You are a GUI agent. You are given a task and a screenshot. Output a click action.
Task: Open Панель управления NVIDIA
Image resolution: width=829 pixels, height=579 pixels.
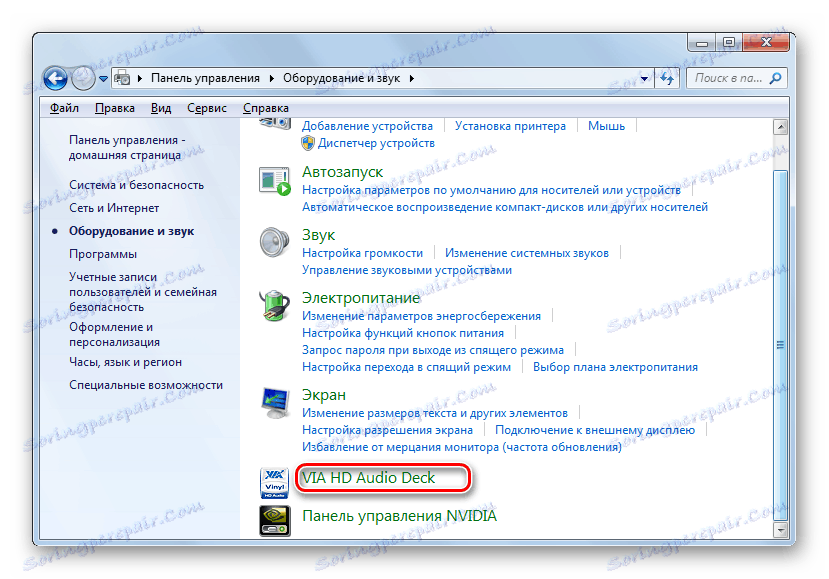pyautogui.click(x=399, y=516)
